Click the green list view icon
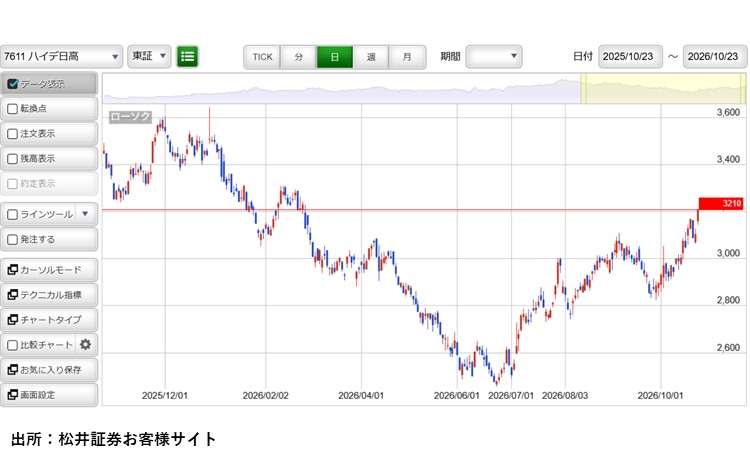 coord(188,57)
